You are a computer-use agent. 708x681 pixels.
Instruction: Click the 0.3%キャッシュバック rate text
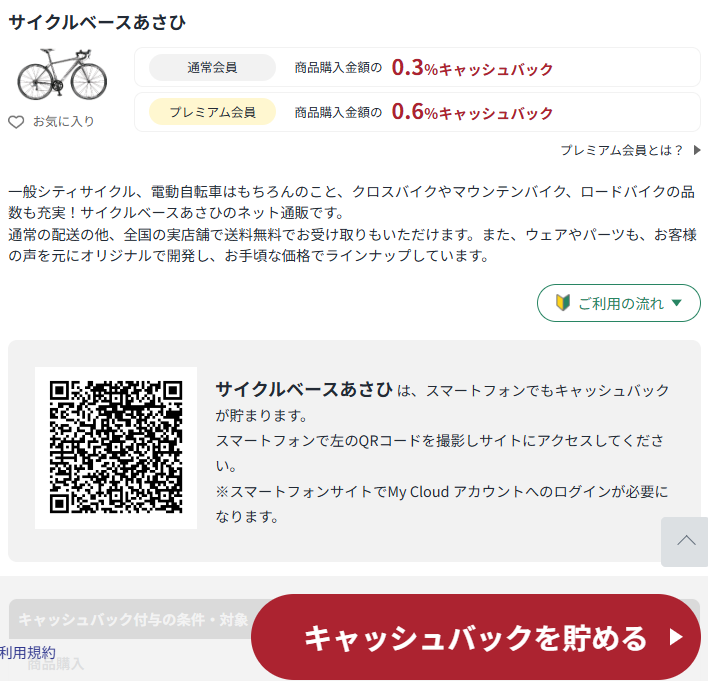tap(472, 68)
